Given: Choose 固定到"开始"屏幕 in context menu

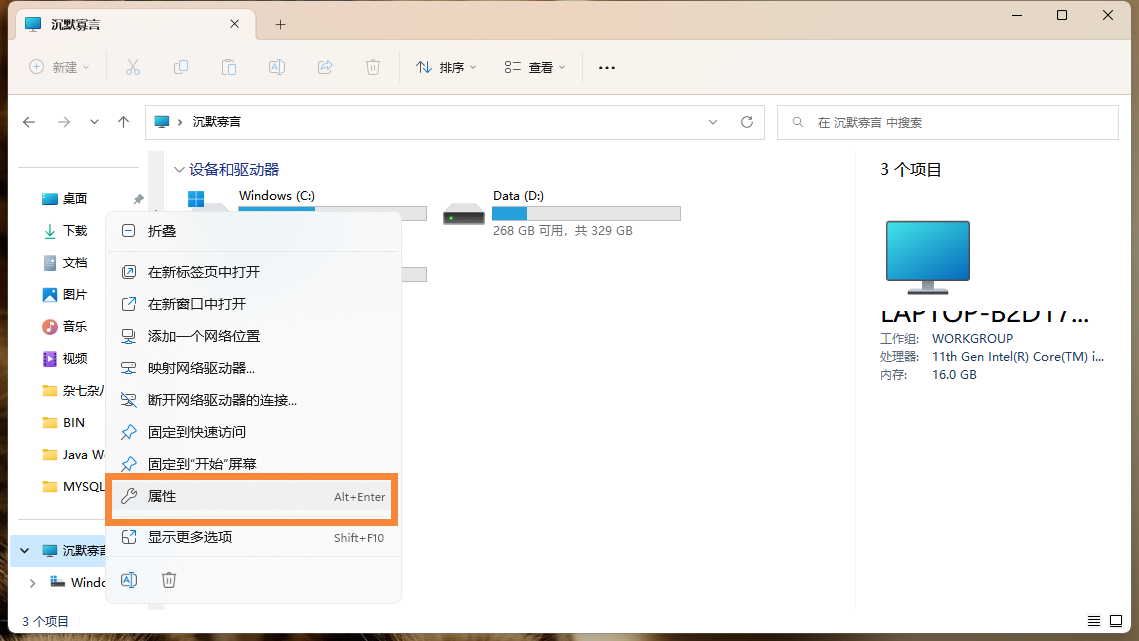Looking at the screenshot, I should point(254,464).
